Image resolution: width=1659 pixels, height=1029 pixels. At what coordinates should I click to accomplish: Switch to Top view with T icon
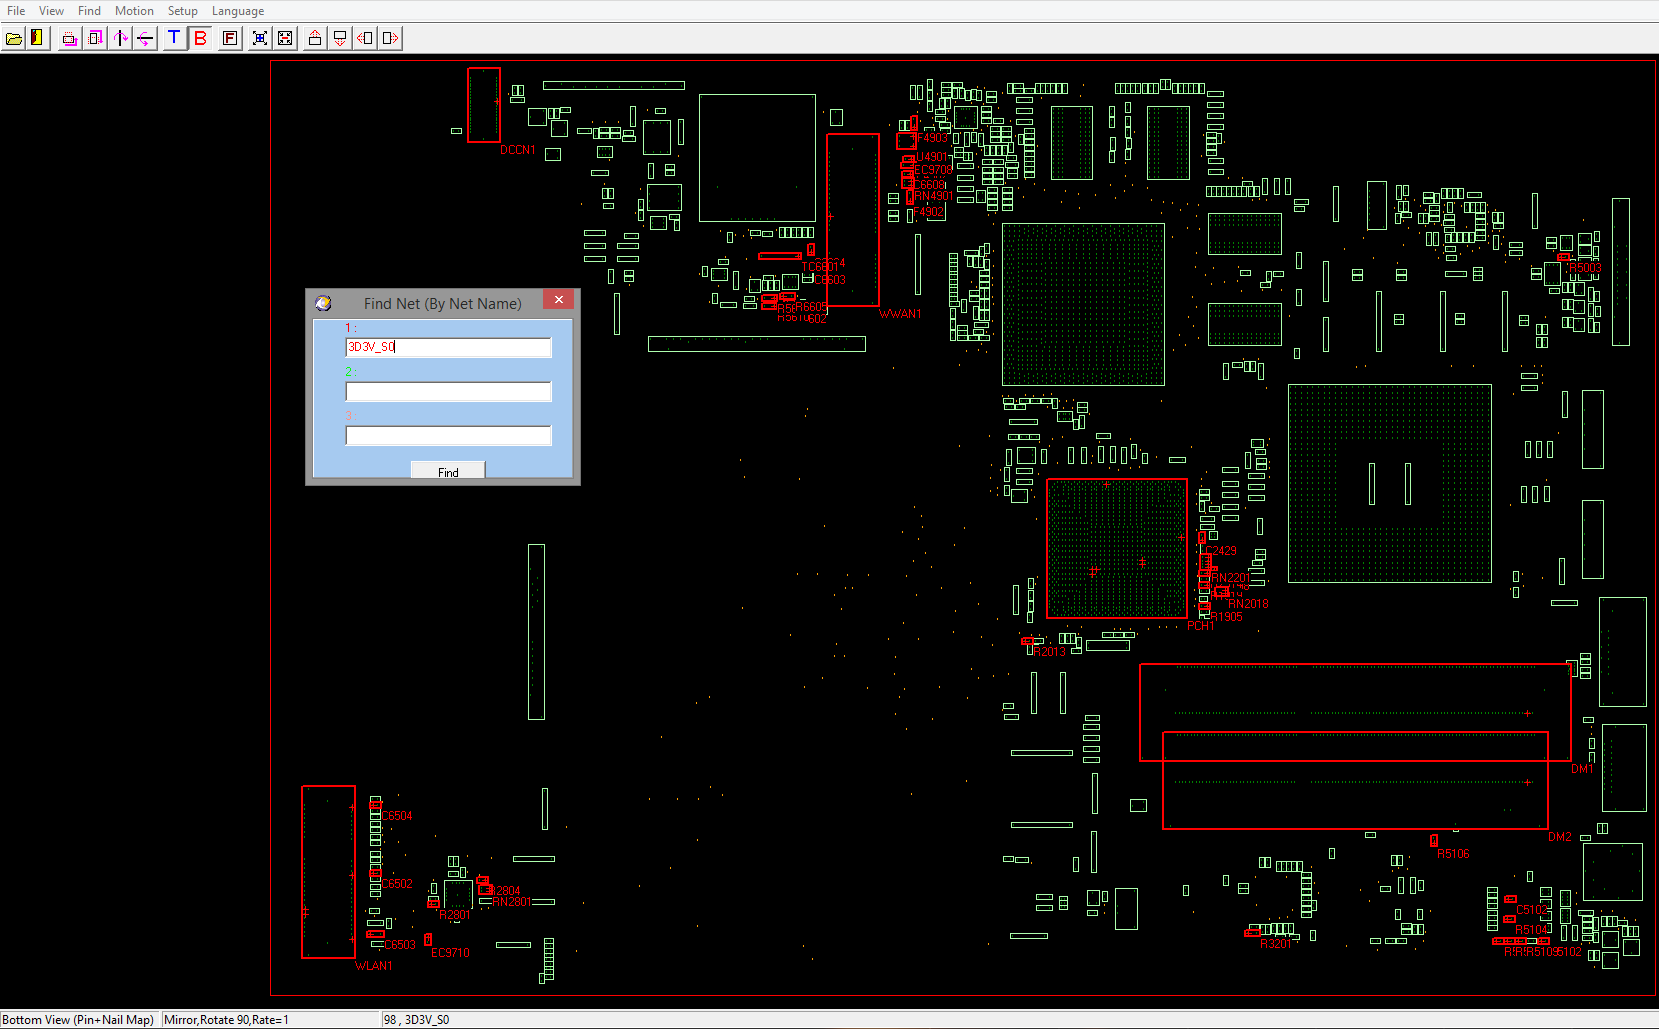click(174, 38)
